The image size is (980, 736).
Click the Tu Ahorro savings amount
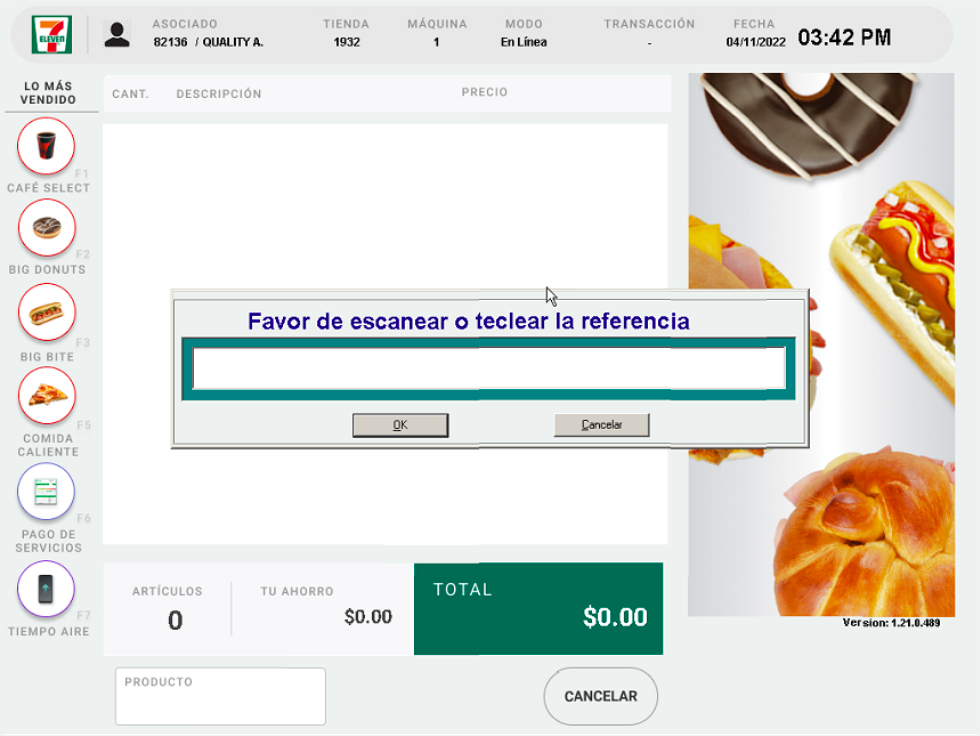[x=368, y=617]
